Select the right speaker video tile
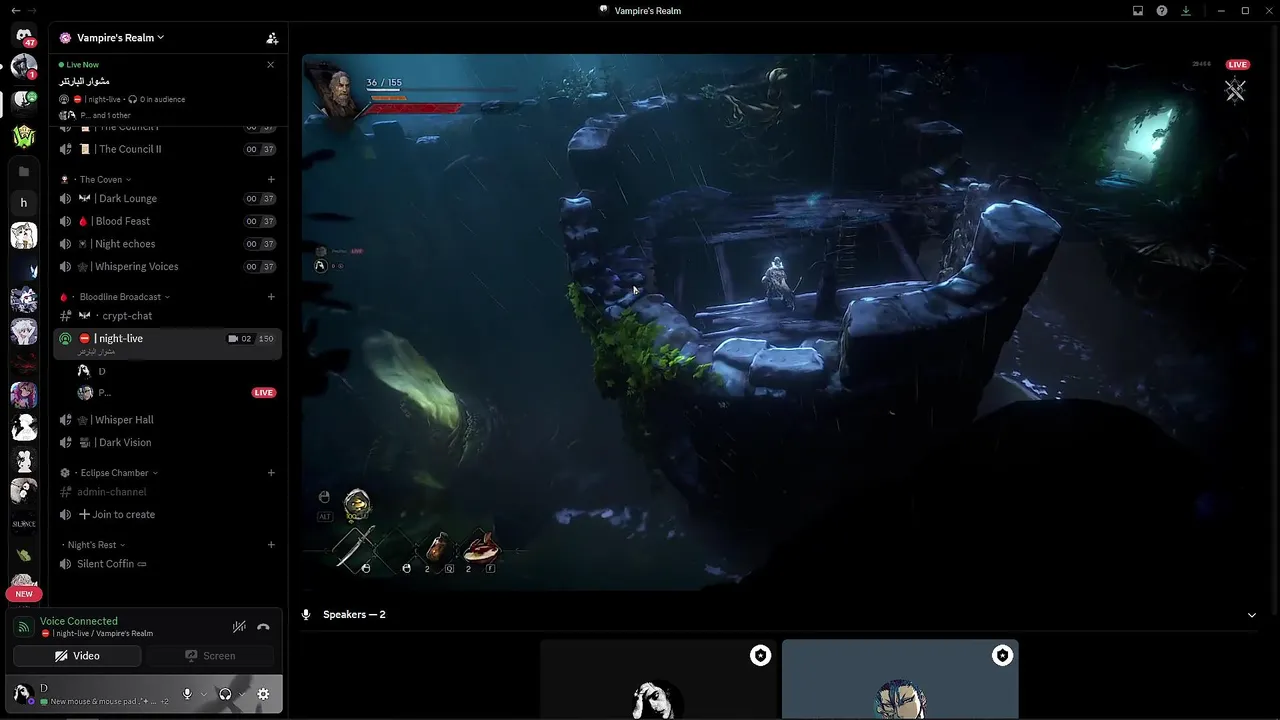This screenshot has height=720, width=1280. pyautogui.click(x=900, y=680)
